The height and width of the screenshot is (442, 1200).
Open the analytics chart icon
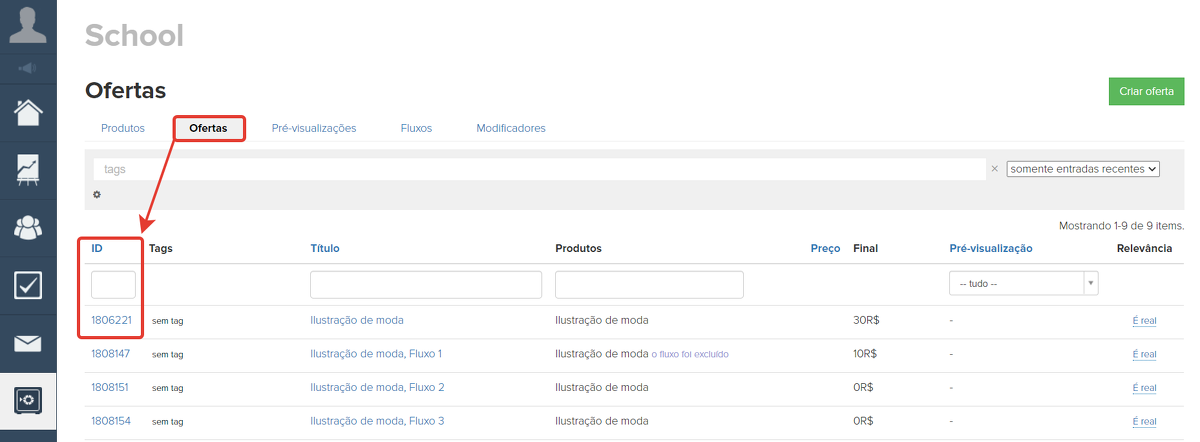[28, 169]
